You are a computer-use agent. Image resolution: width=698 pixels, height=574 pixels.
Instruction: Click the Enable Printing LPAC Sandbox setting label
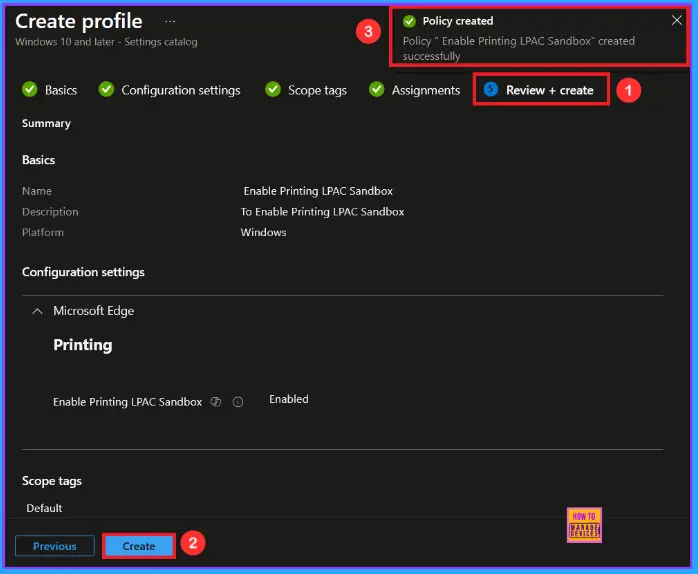pos(127,402)
